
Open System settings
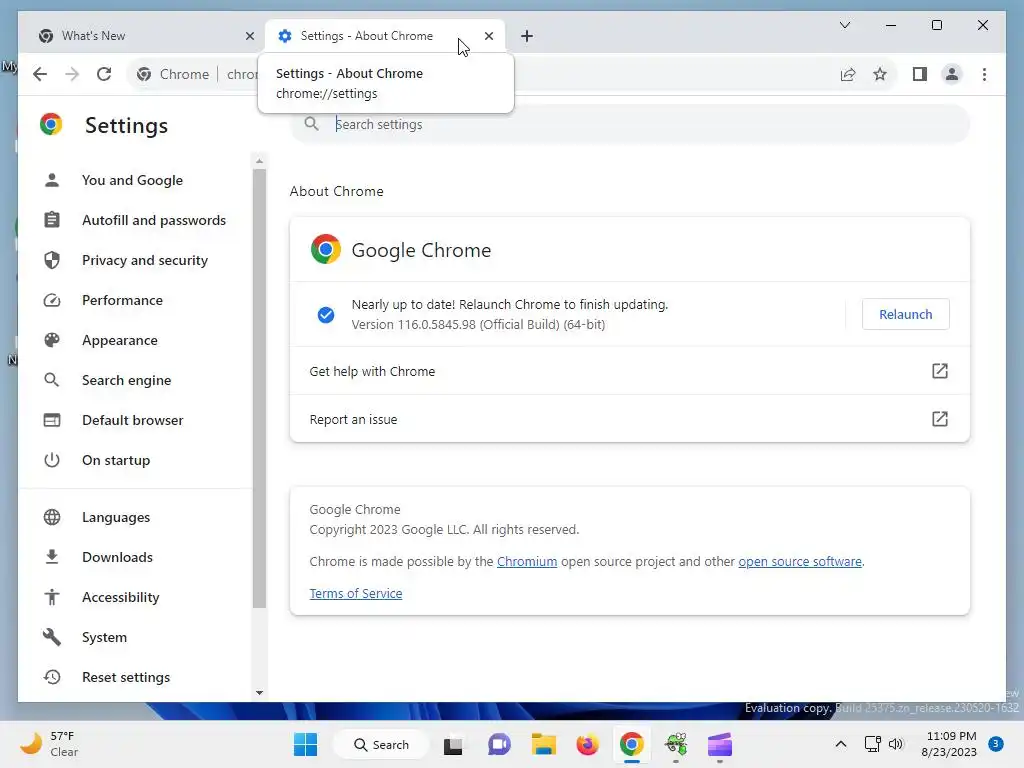click(104, 637)
